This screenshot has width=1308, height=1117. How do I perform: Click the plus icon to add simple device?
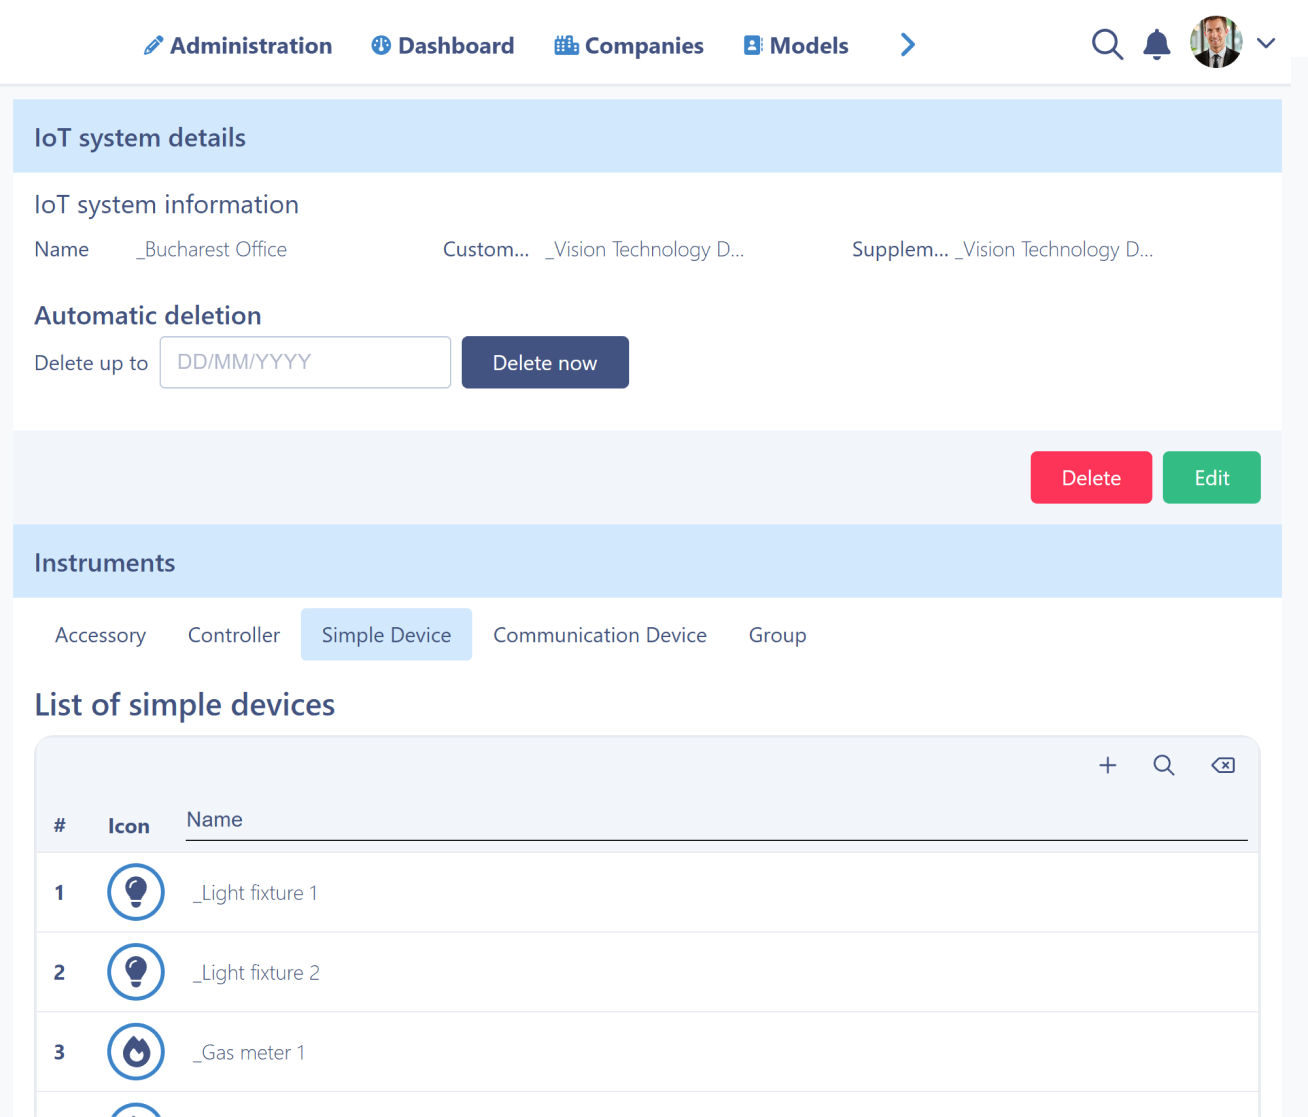[1108, 766]
